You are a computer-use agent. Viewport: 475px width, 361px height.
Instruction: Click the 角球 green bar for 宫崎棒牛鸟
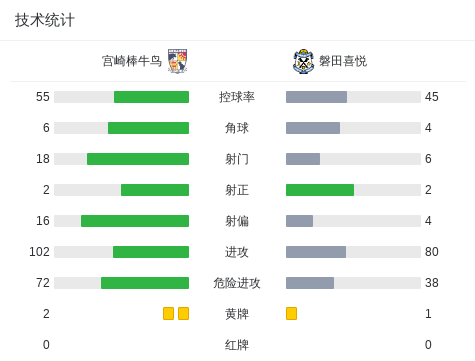[148, 128]
